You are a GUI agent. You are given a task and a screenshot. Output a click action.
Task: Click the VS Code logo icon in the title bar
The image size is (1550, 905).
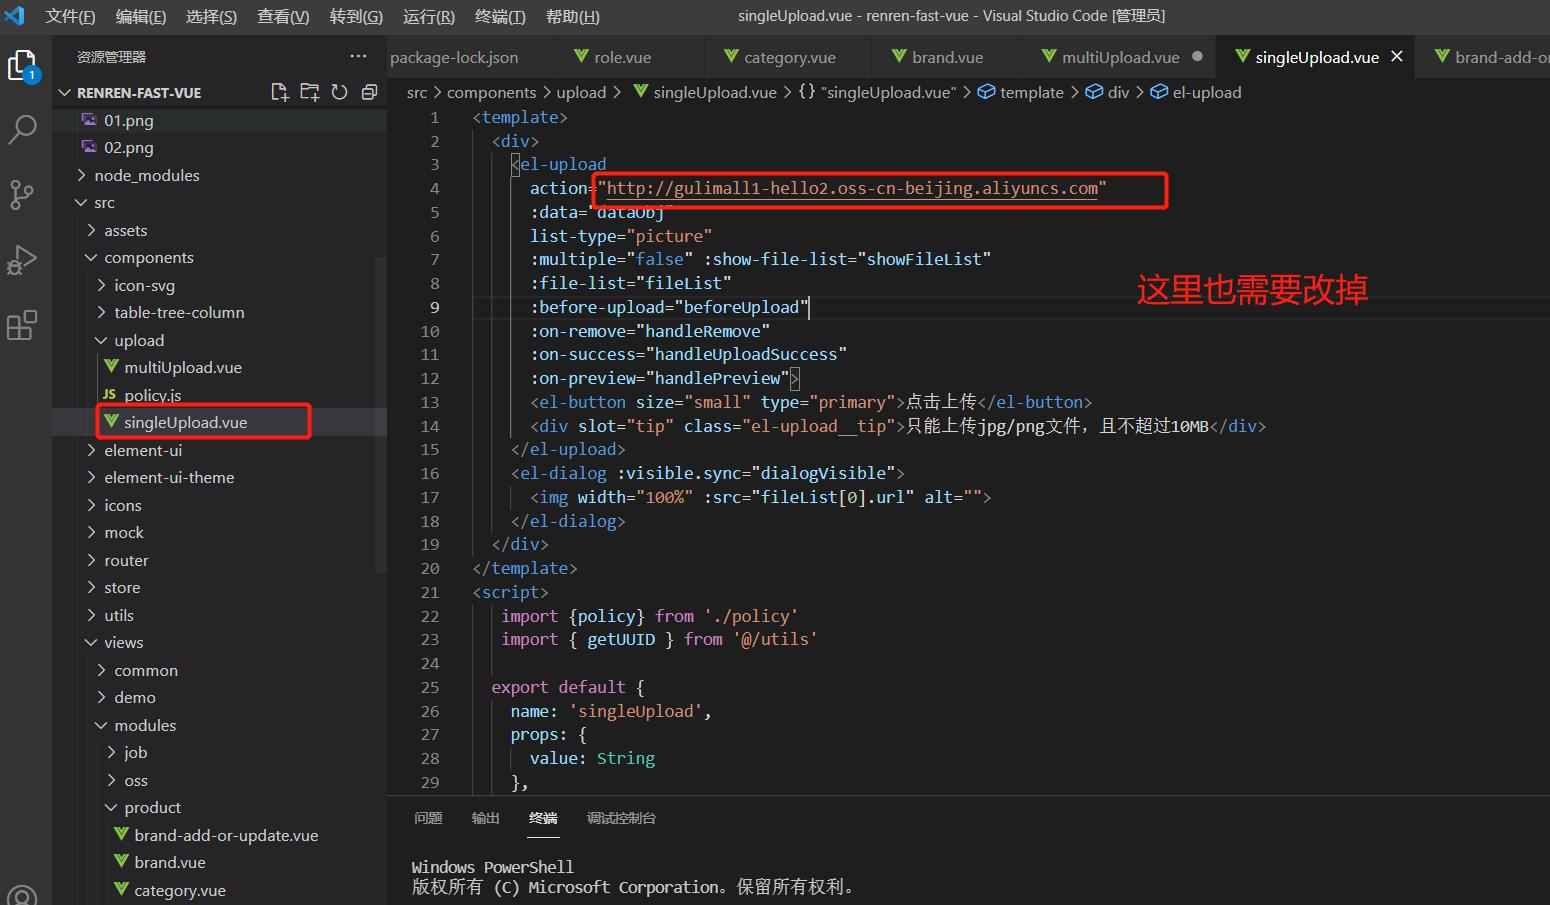[15, 16]
